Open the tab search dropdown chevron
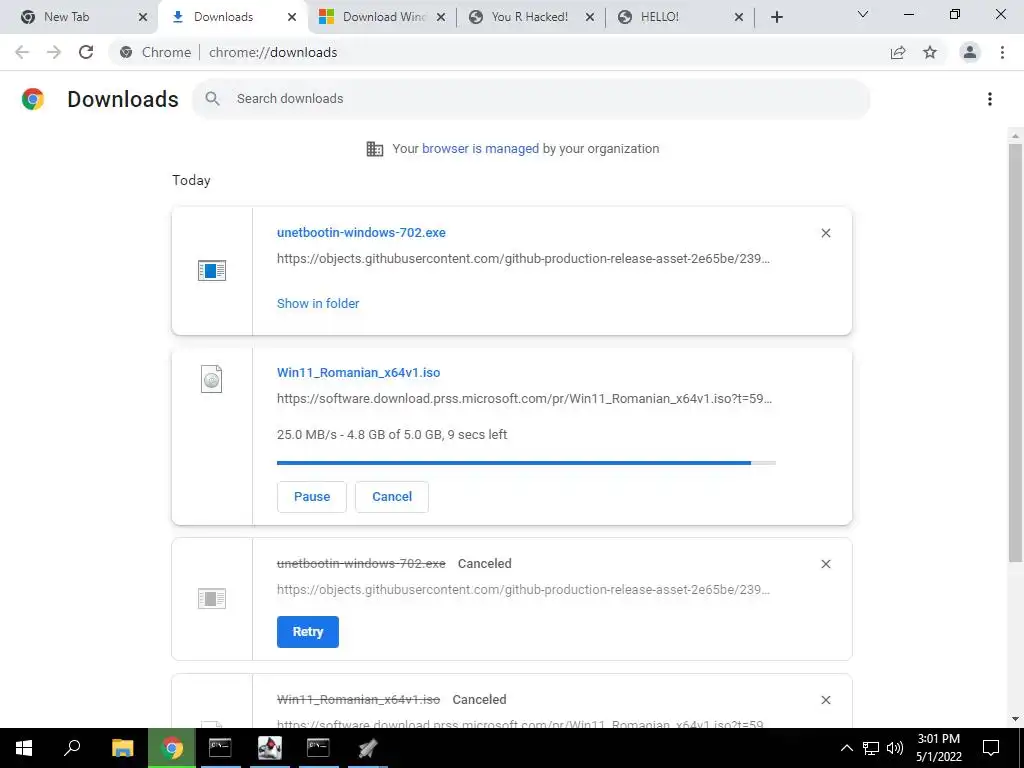The image size is (1024, 768). pos(863,14)
